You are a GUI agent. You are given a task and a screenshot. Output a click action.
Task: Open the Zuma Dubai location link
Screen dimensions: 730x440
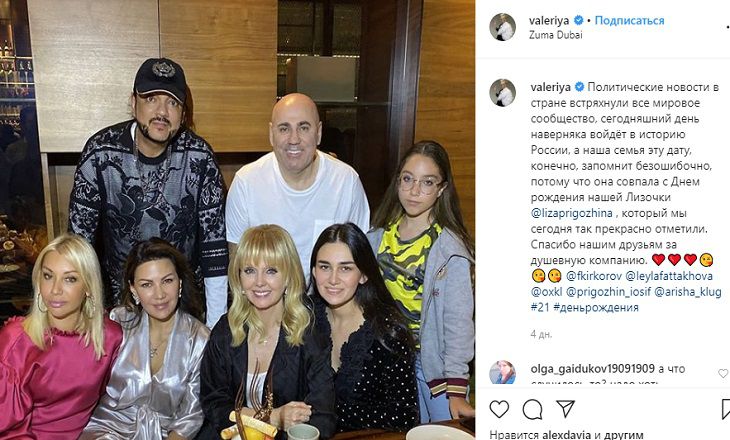(555, 35)
